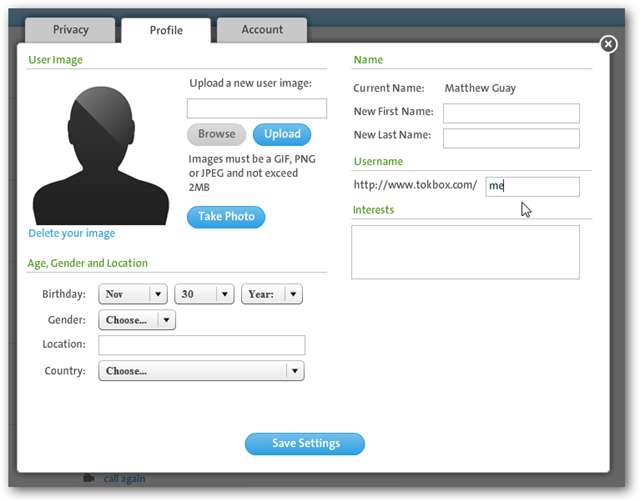Click the New First Name field
The width and height of the screenshot is (640, 502).
(511, 113)
